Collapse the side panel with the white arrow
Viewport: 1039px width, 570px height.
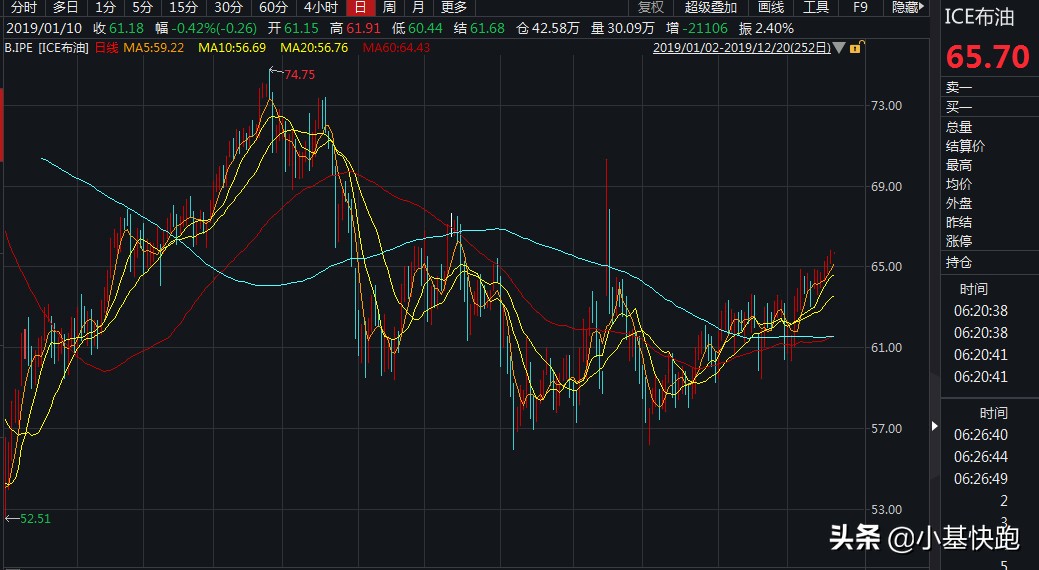click(x=936, y=425)
